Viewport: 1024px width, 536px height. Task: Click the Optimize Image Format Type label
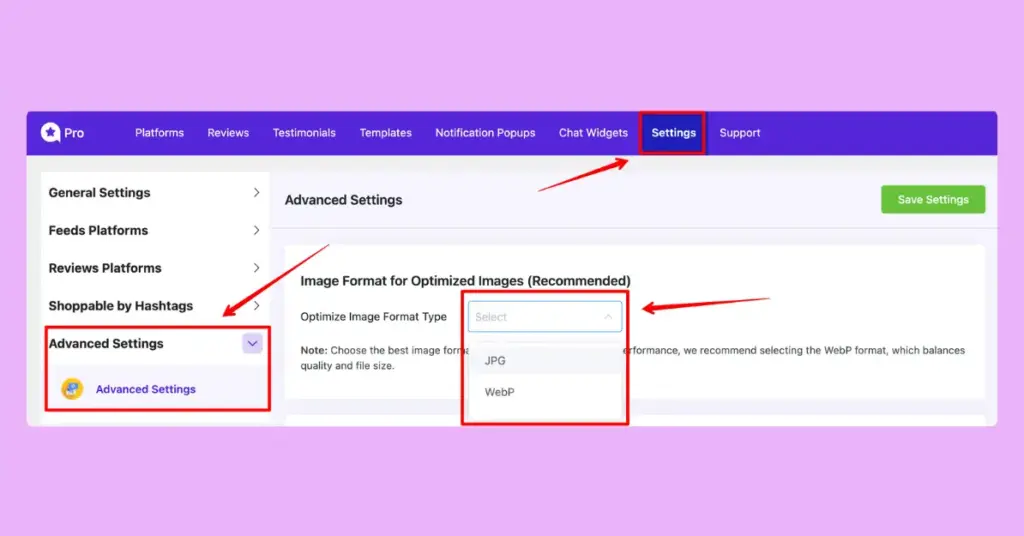tap(374, 317)
